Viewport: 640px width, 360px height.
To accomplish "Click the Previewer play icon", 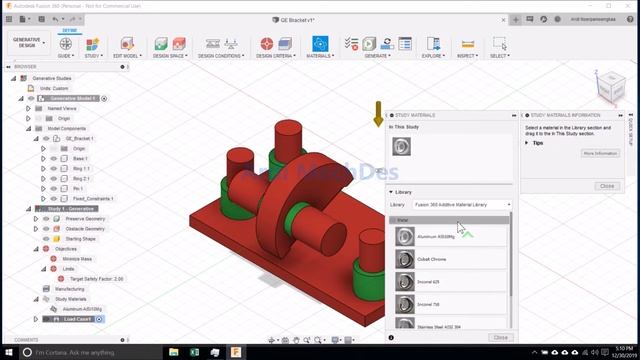I will tap(369, 44).
